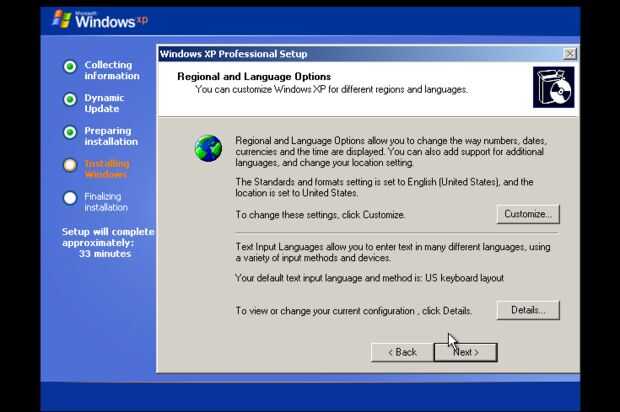Click the Customize... button

[528, 214]
